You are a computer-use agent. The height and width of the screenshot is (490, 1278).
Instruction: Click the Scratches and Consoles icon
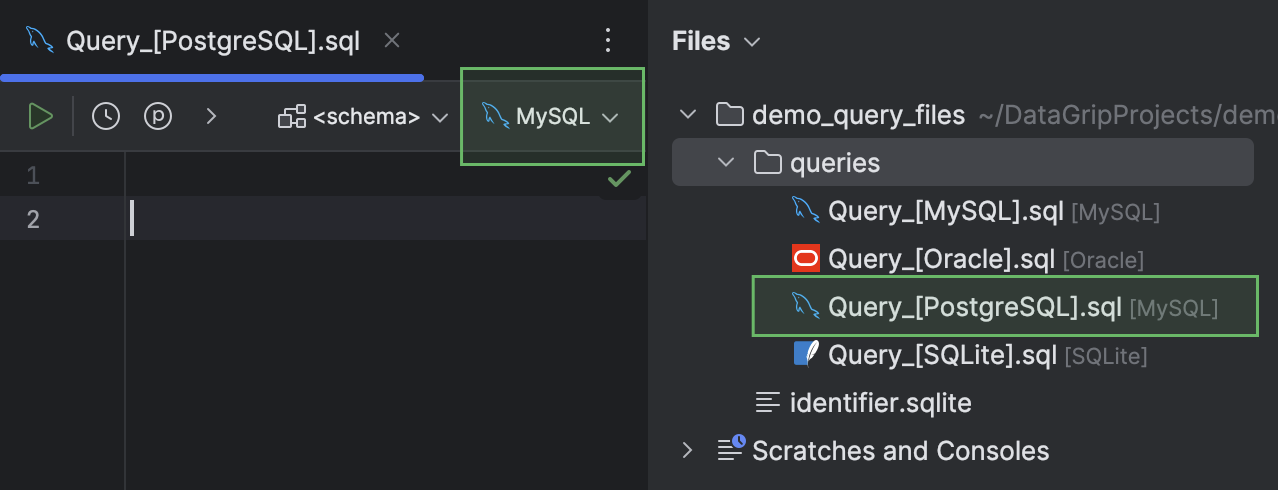(732, 449)
